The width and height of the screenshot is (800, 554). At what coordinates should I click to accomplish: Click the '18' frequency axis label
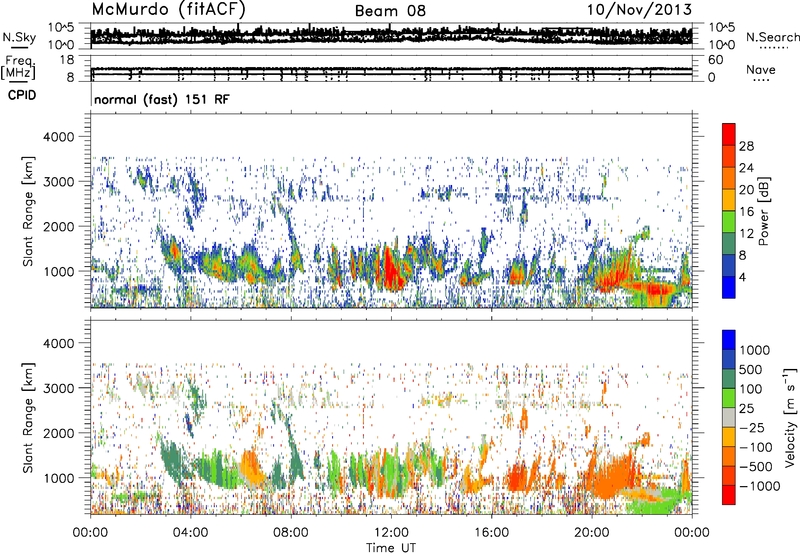coord(66,60)
